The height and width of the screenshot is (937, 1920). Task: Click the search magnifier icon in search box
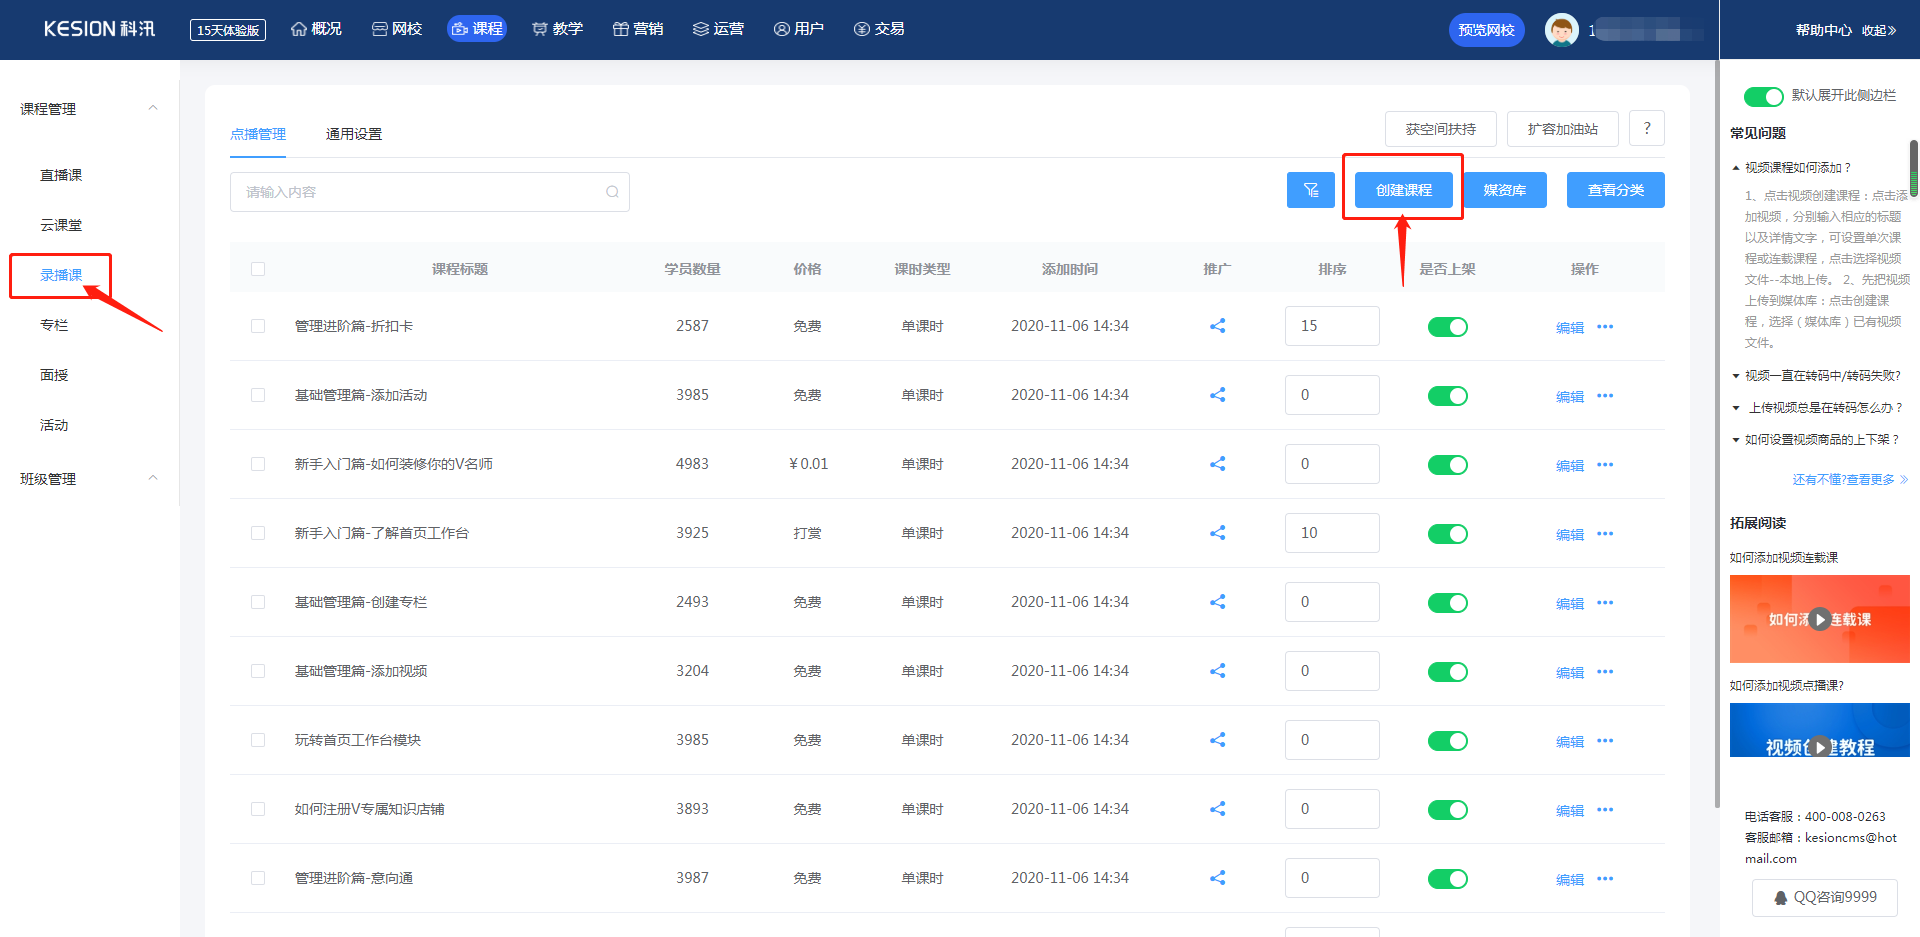[x=612, y=192]
